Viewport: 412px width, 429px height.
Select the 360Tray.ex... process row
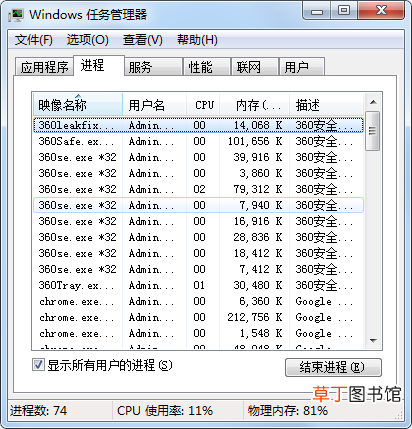198,285
